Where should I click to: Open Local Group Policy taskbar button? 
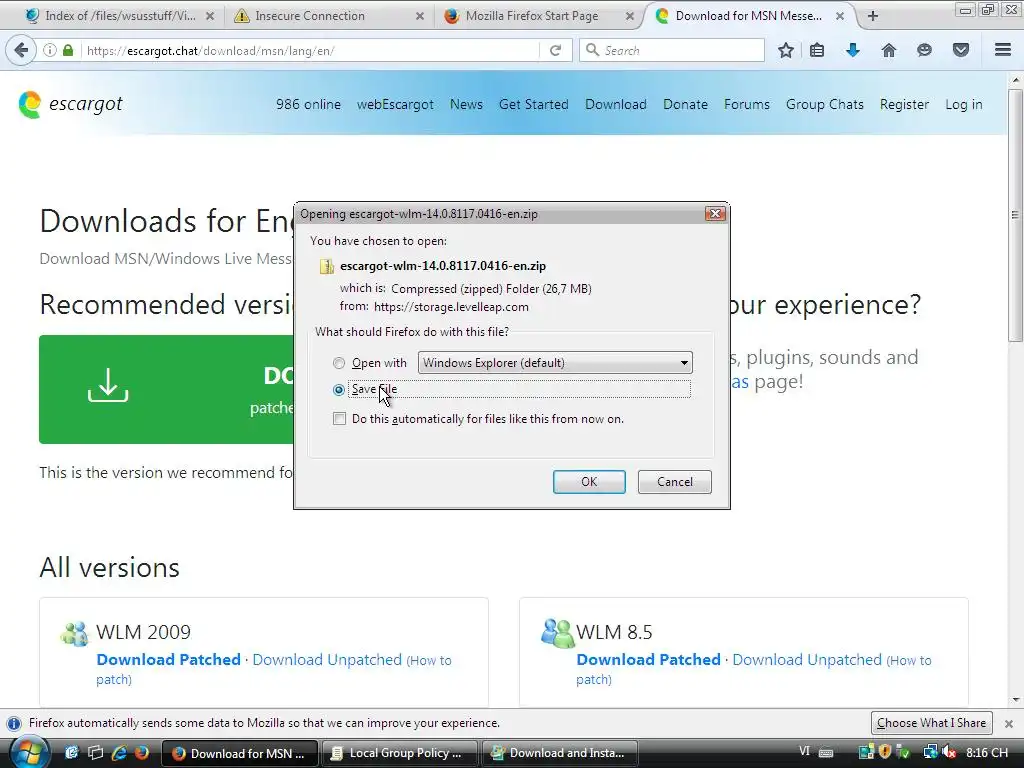398,753
